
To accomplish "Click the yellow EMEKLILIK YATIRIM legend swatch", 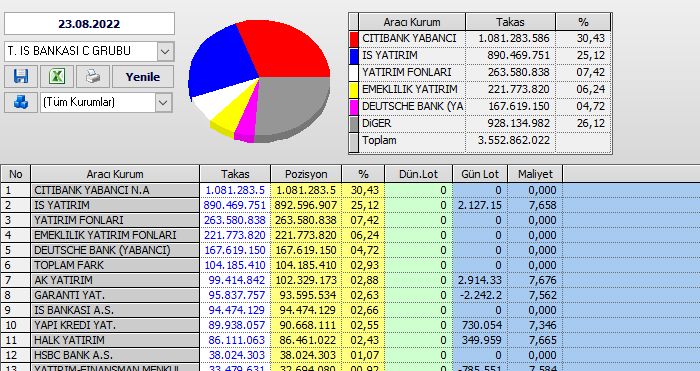I will 354,90.
